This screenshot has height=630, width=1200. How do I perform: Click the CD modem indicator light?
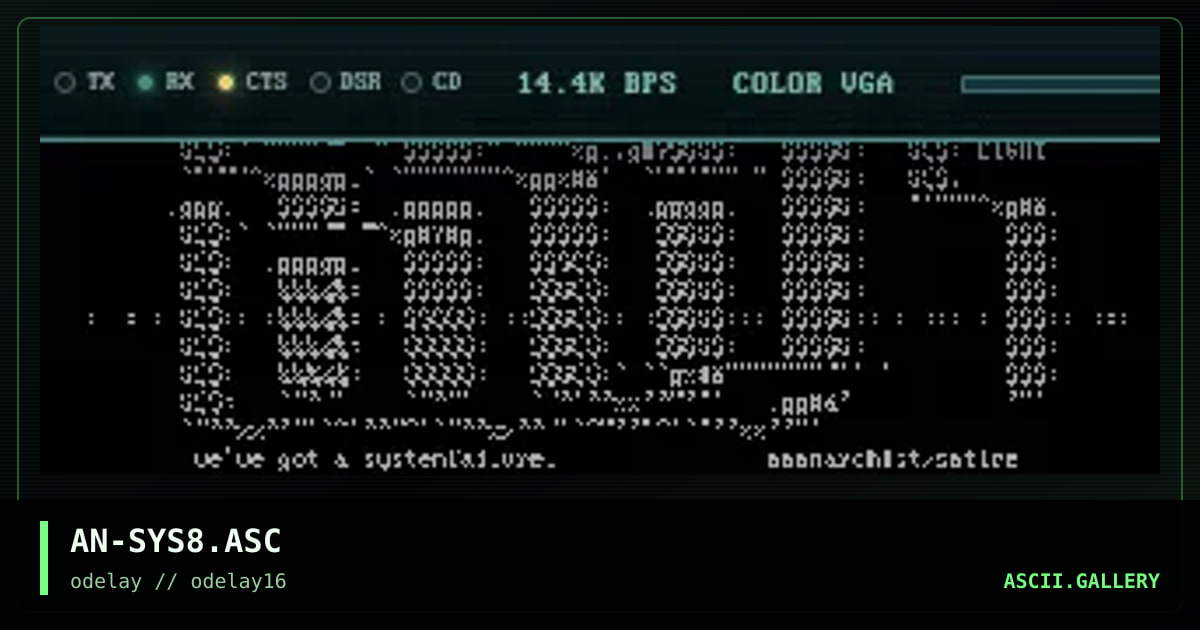coord(411,83)
